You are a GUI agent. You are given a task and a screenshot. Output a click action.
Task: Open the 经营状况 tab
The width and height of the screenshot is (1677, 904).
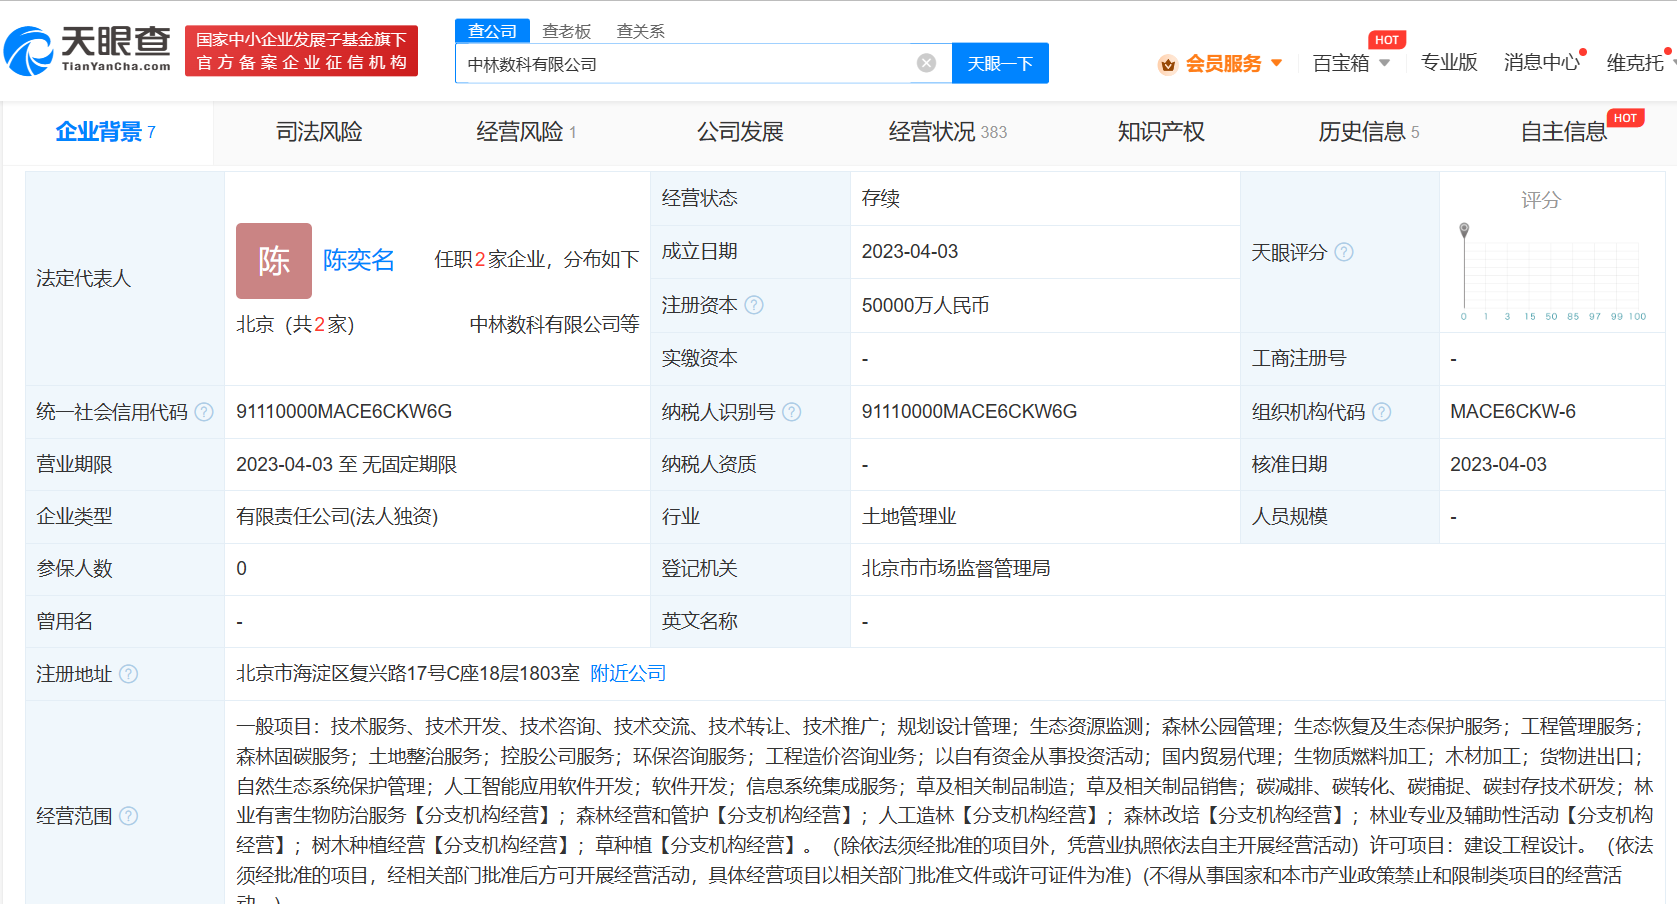pyautogui.click(x=948, y=132)
